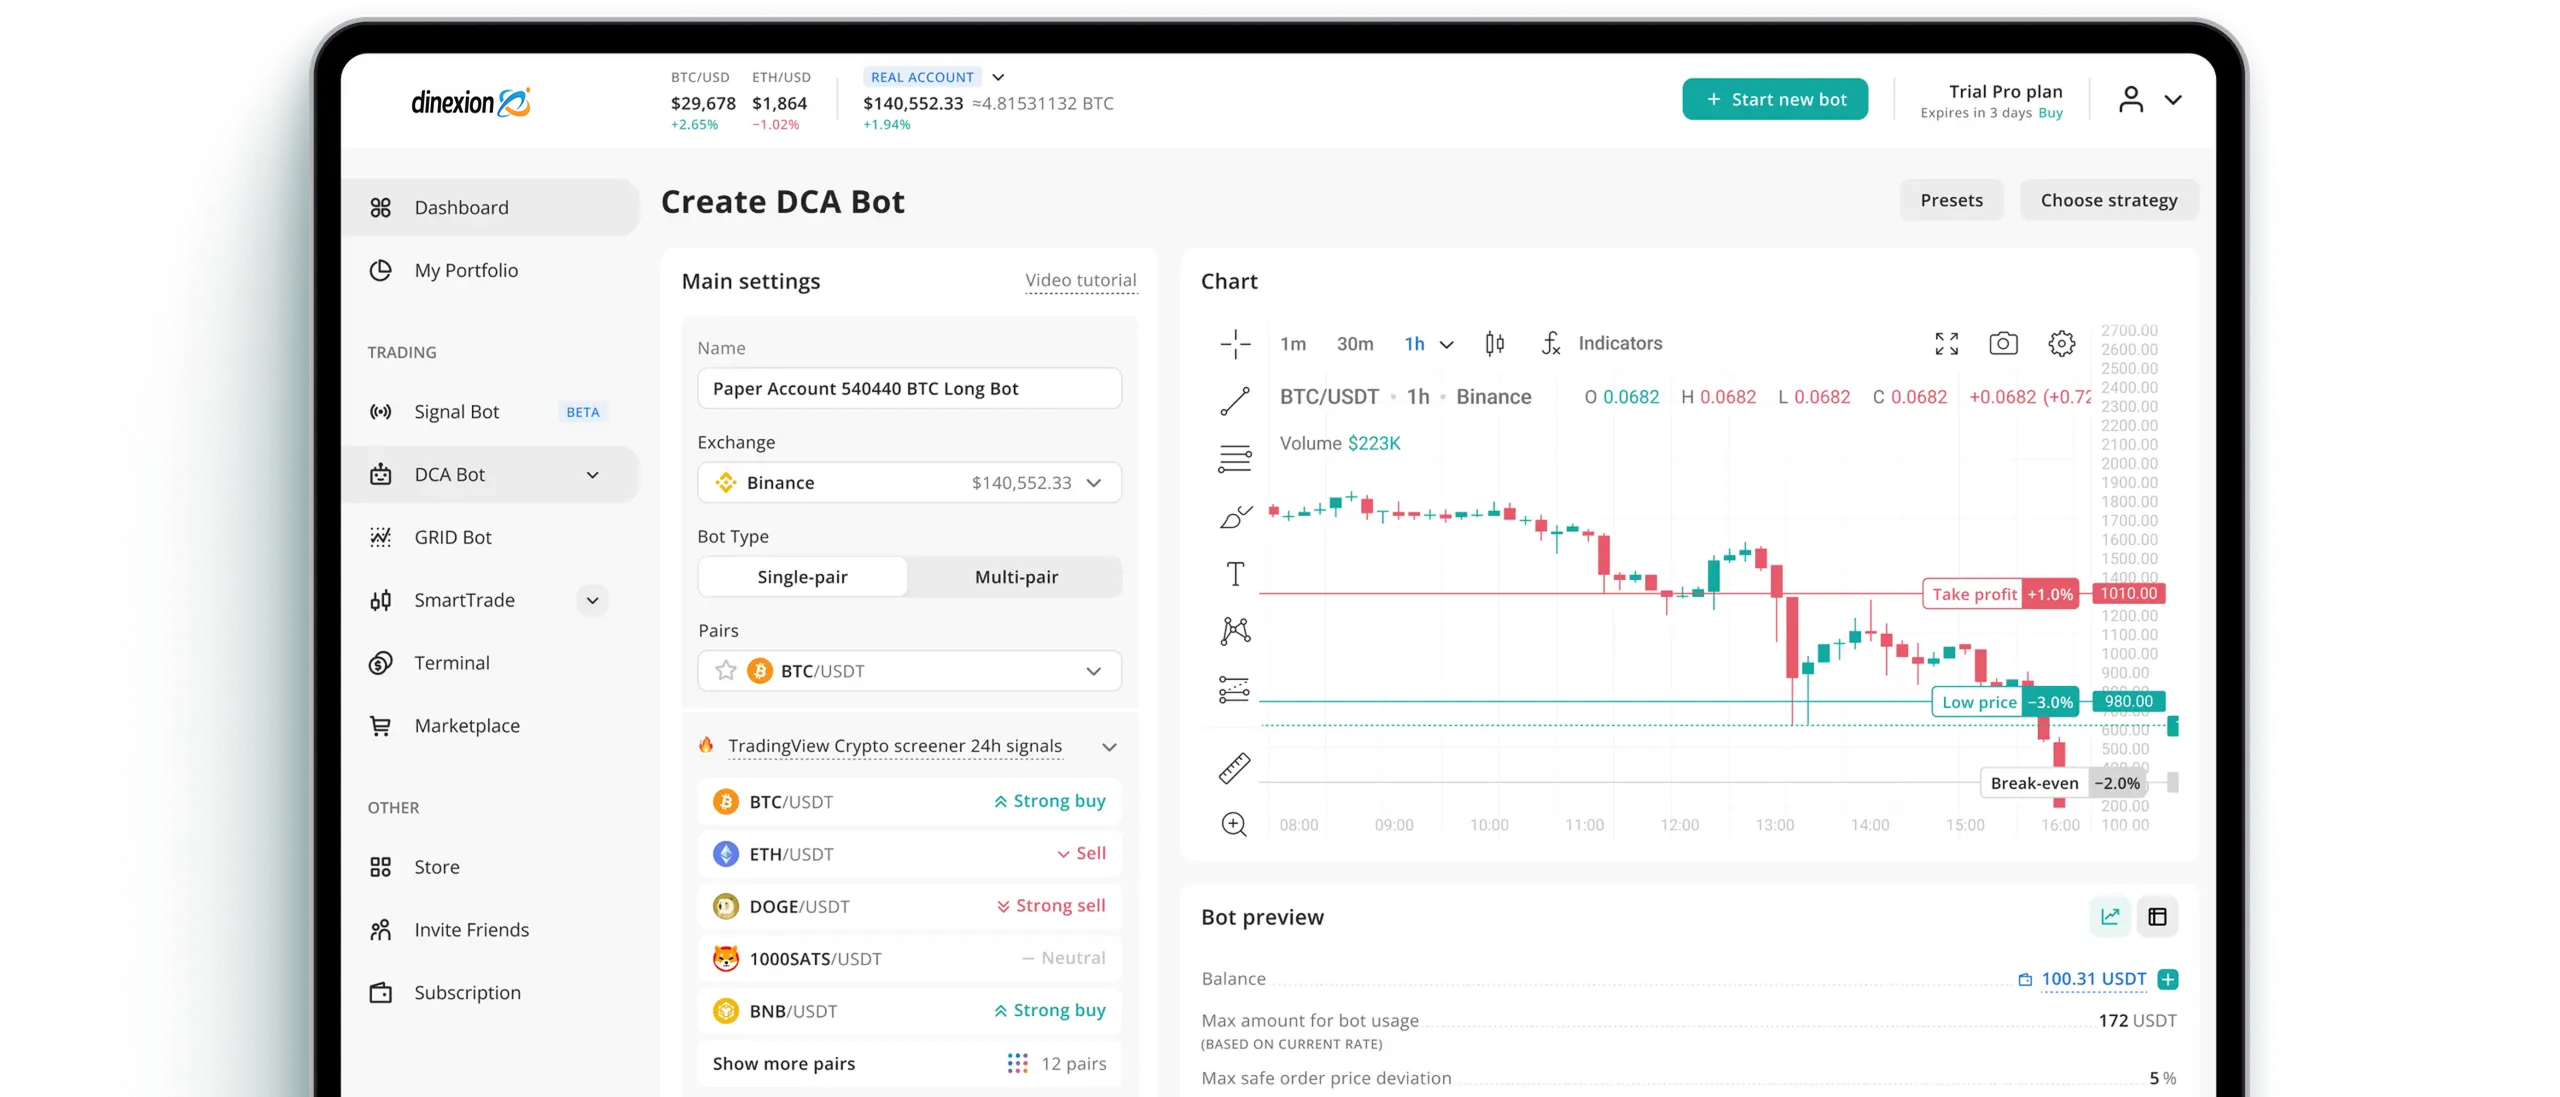The width and height of the screenshot is (2560, 1097).
Task: Open GRID Bot in sidebar
Action: tap(453, 537)
